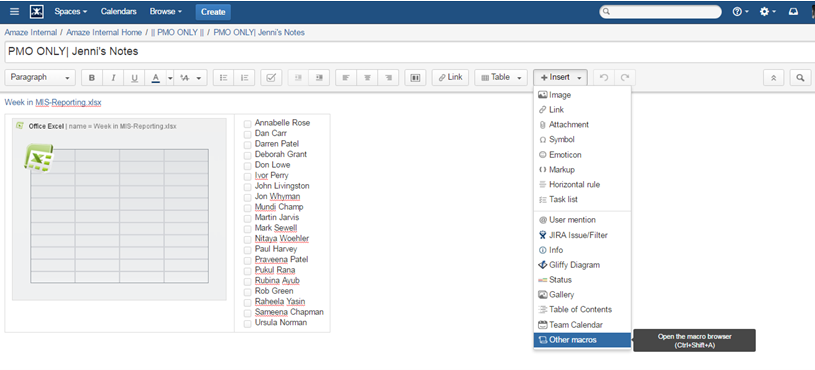Indent the current line

319,78
